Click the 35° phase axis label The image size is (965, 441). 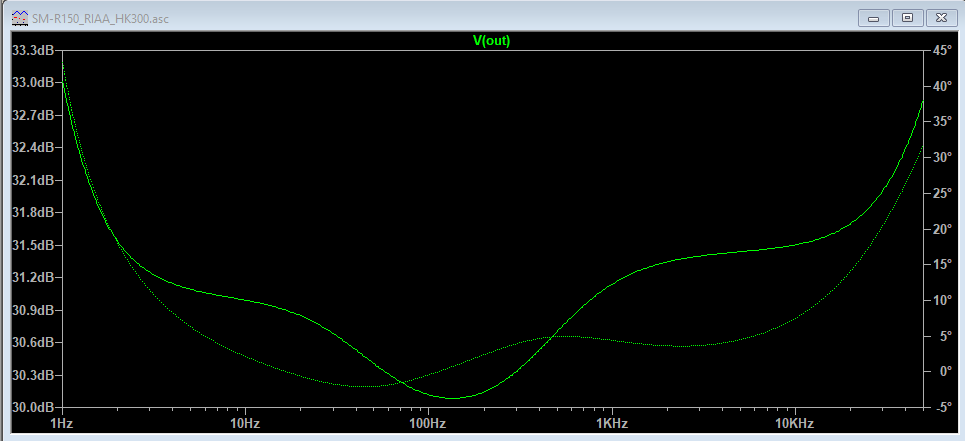click(942, 122)
